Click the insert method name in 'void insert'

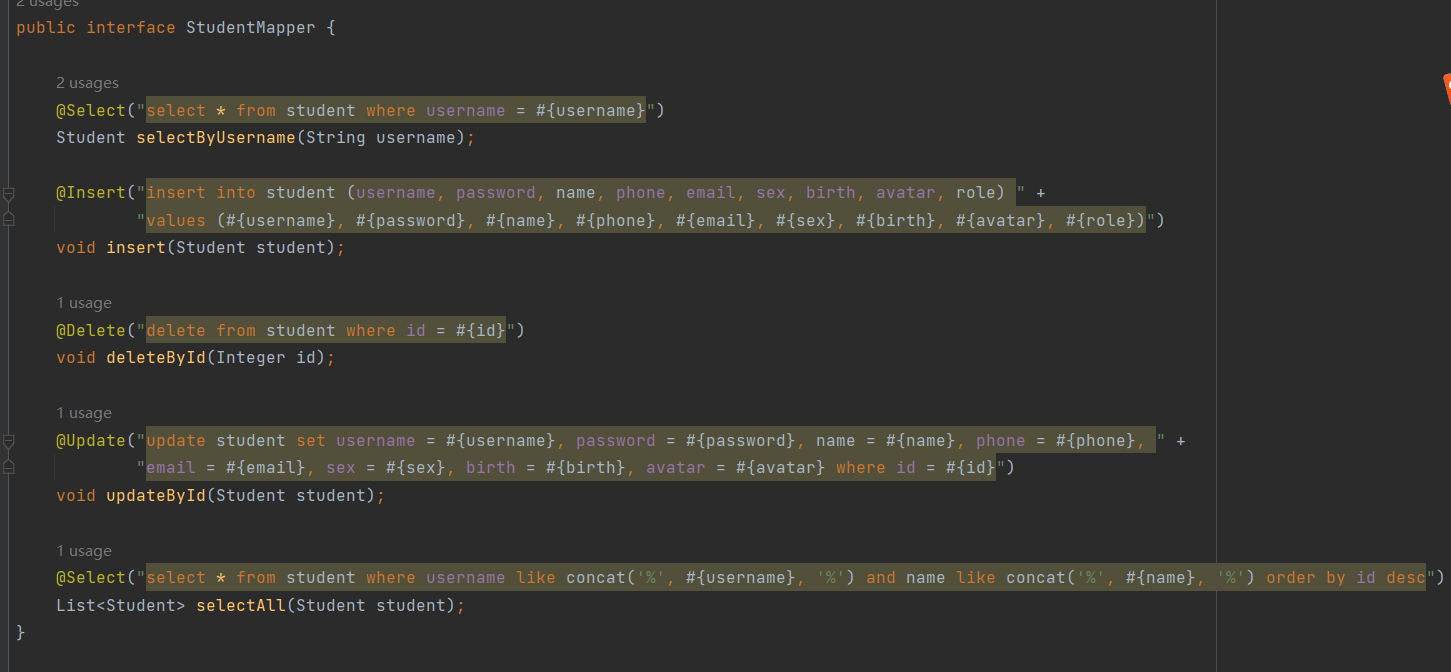tap(136, 248)
